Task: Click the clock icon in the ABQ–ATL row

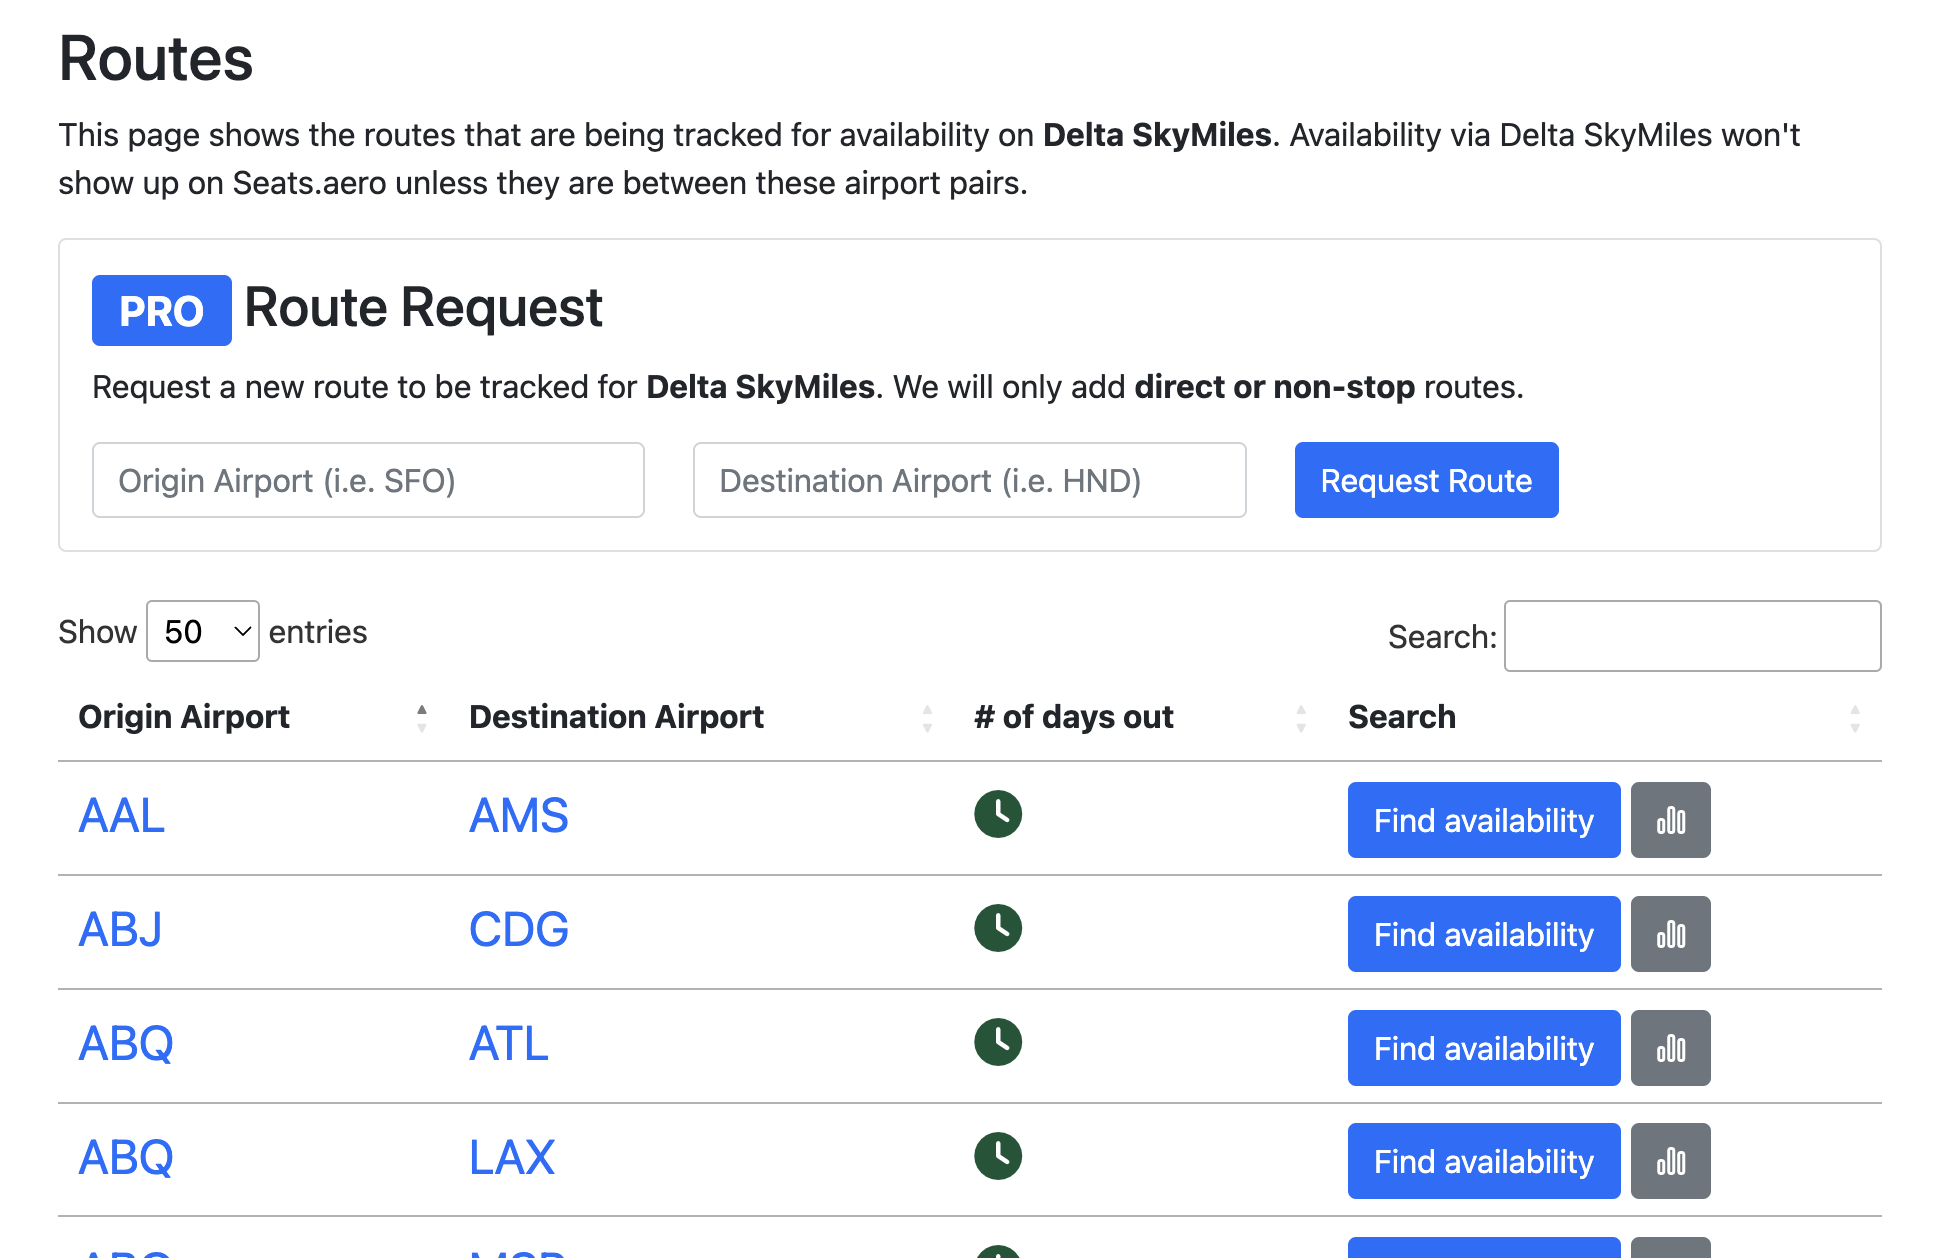Action: point(998,1042)
